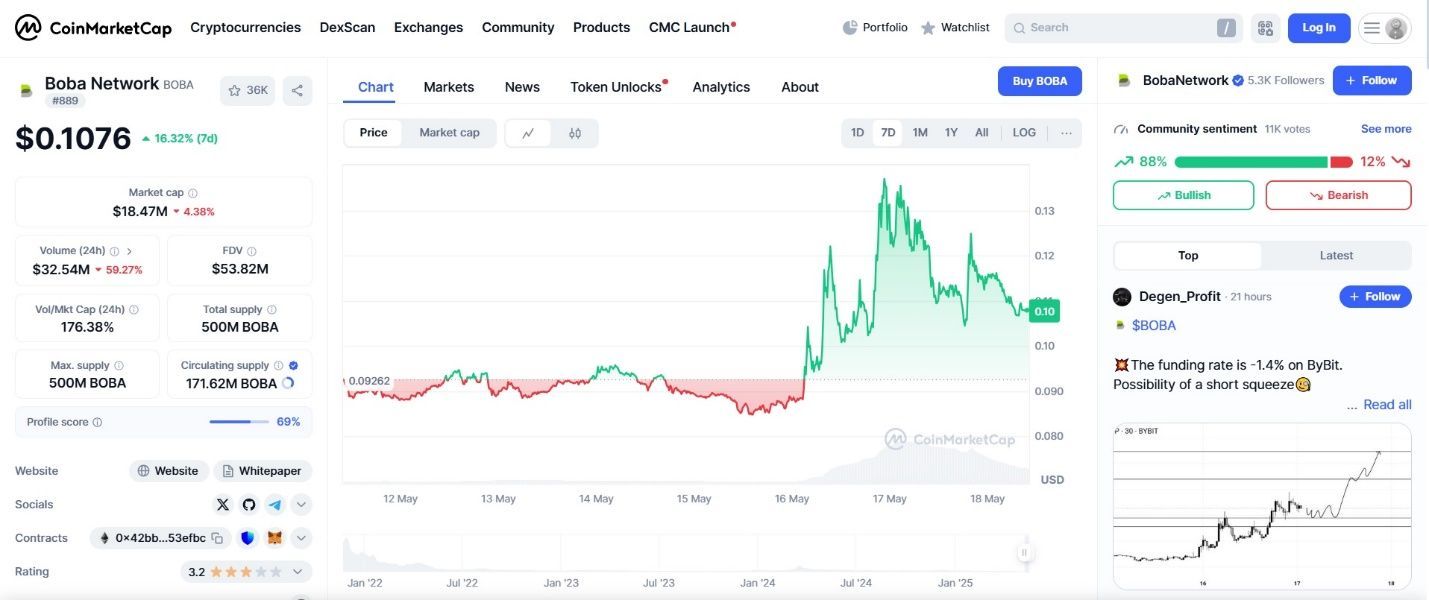
Task: Click the QR code scan icon
Action: [1265, 28]
